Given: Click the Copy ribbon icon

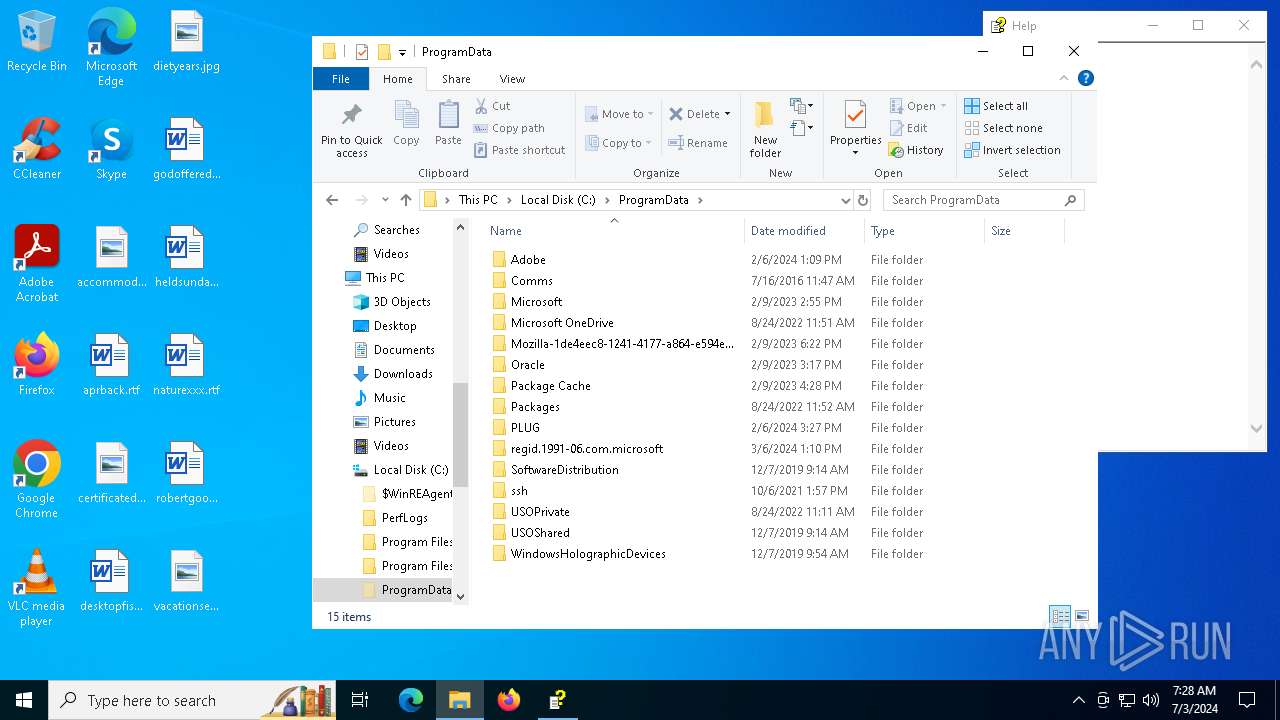Looking at the screenshot, I should 406,124.
